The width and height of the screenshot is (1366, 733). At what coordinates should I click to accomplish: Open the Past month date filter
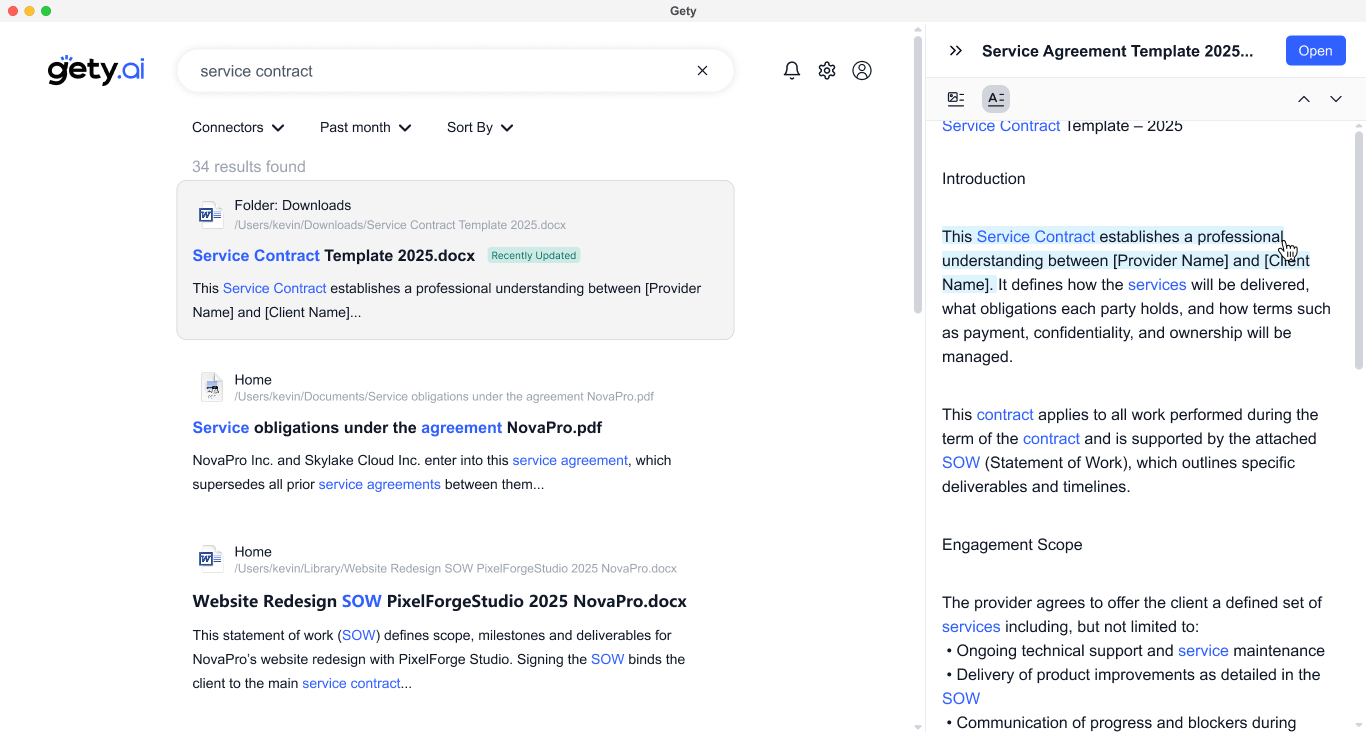(365, 128)
